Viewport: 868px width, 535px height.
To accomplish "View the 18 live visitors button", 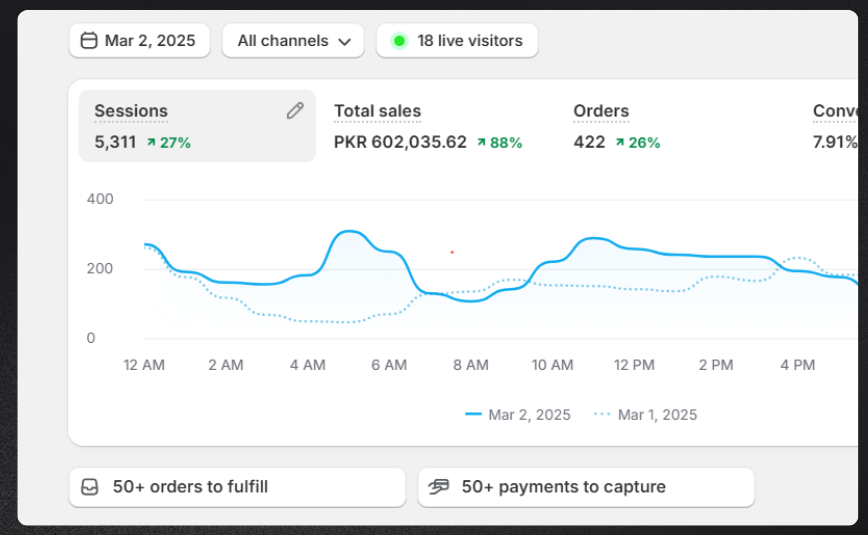I will [457, 40].
